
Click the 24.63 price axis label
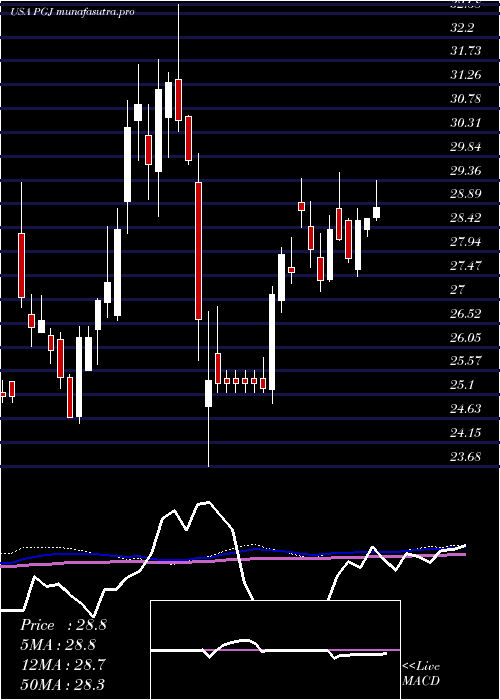point(466,409)
